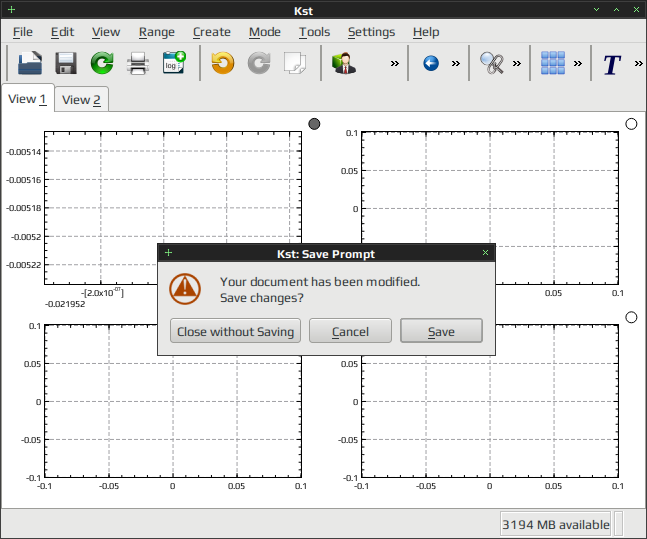This screenshot has width=647, height=539.
Task: Click the Cancel button
Action: tap(350, 331)
